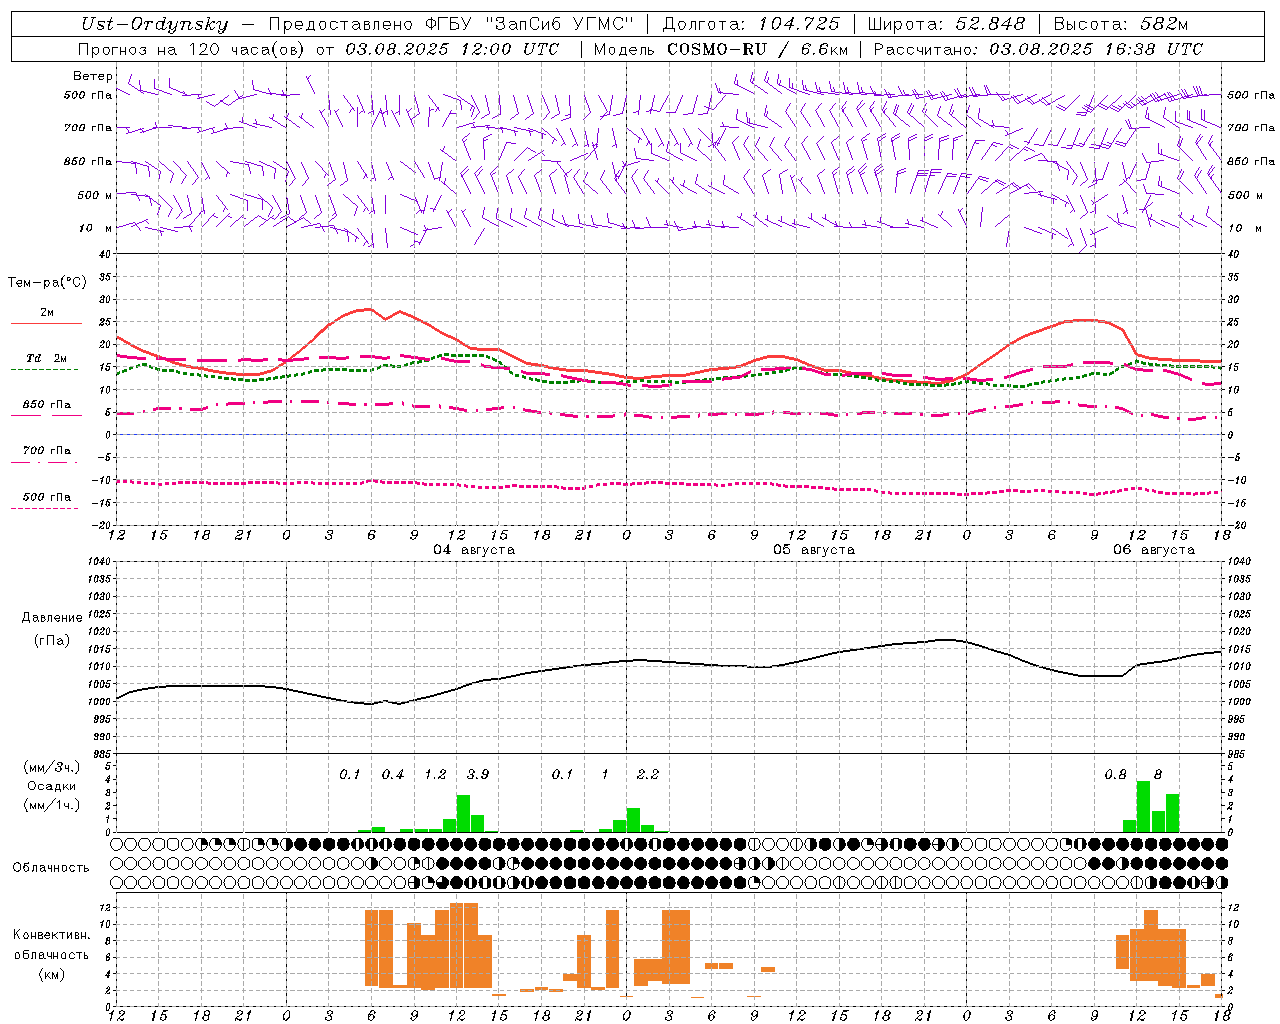Click the Облачность cloud cover label

[x=51, y=868]
